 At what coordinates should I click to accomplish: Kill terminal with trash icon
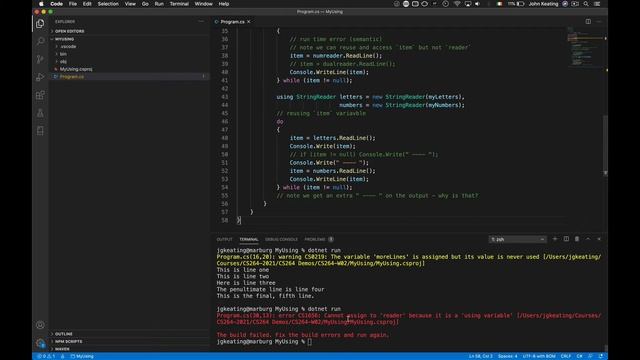(x=577, y=239)
